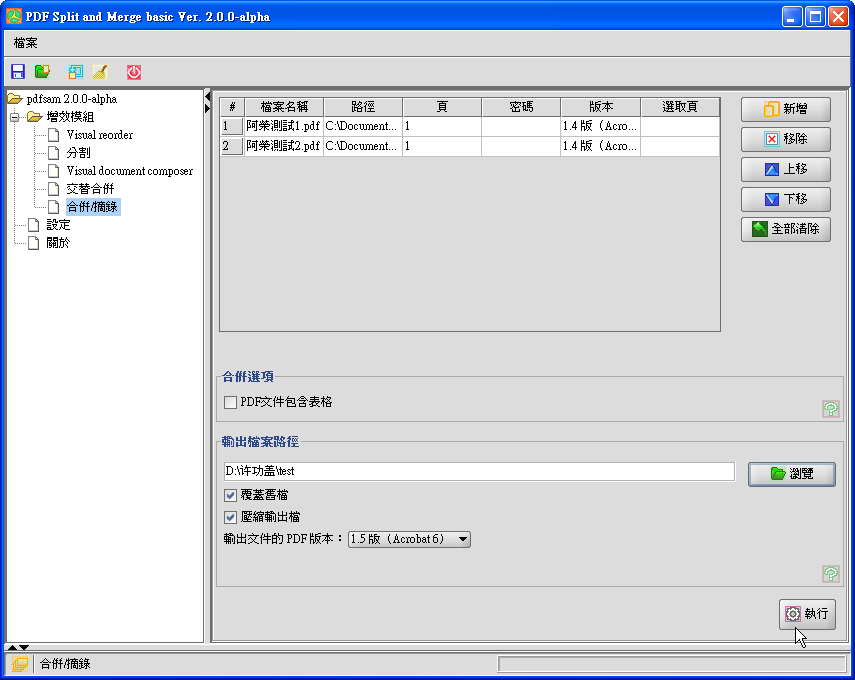
Task: Click the 全部清除 clear all button
Action: tap(786, 229)
